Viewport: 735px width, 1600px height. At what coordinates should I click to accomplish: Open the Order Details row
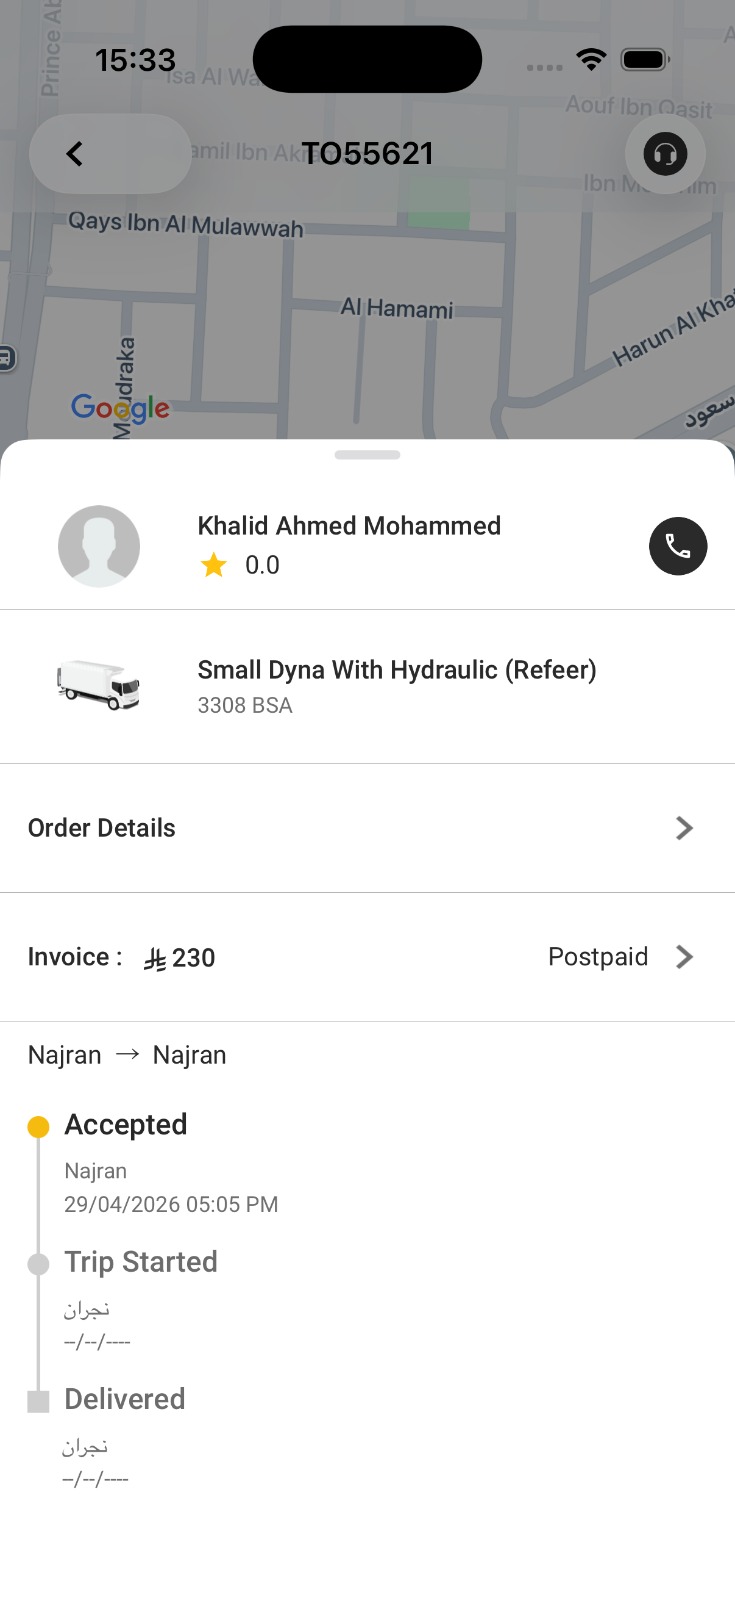(x=367, y=828)
